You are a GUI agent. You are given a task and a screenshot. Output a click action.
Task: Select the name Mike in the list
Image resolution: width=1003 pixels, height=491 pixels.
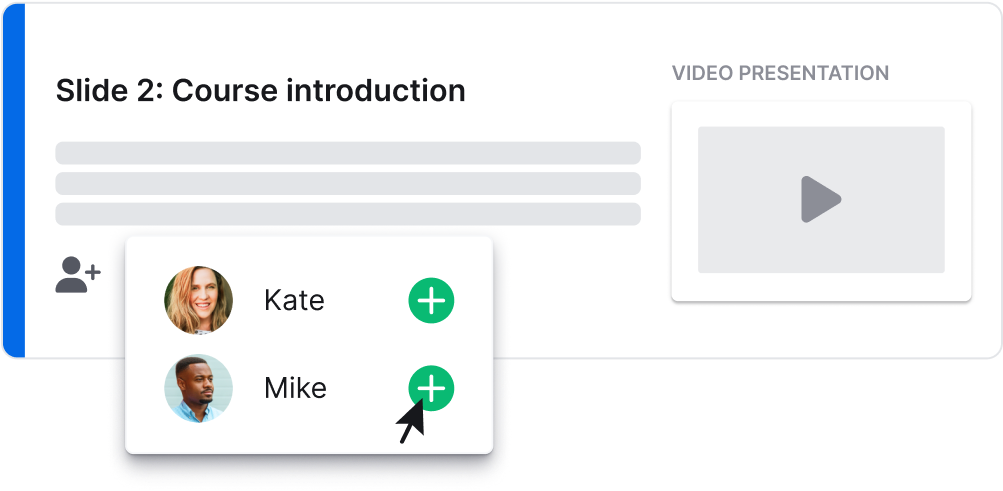[x=296, y=388]
